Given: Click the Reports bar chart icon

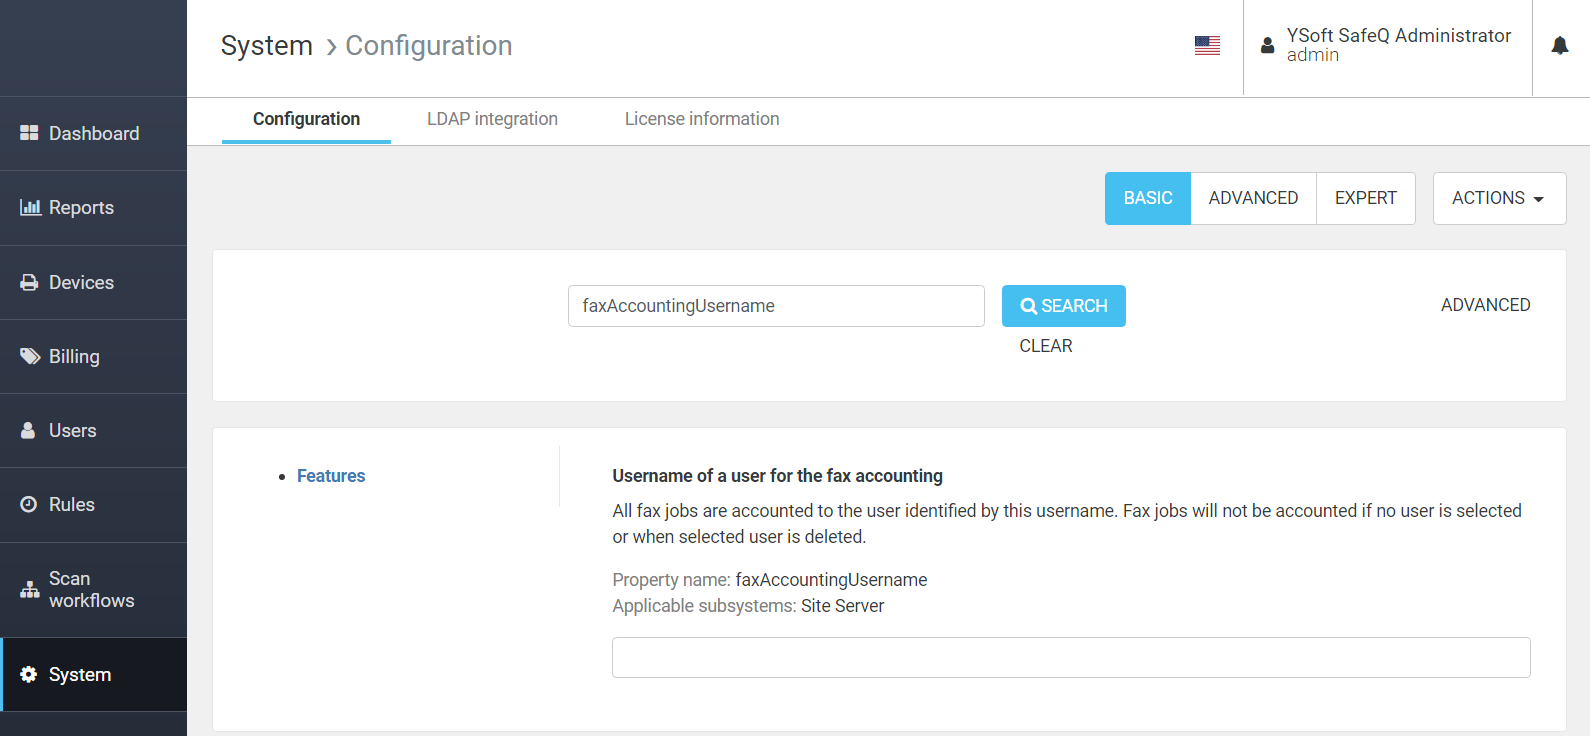Looking at the screenshot, I should pyautogui.click(x=30, y=207).
